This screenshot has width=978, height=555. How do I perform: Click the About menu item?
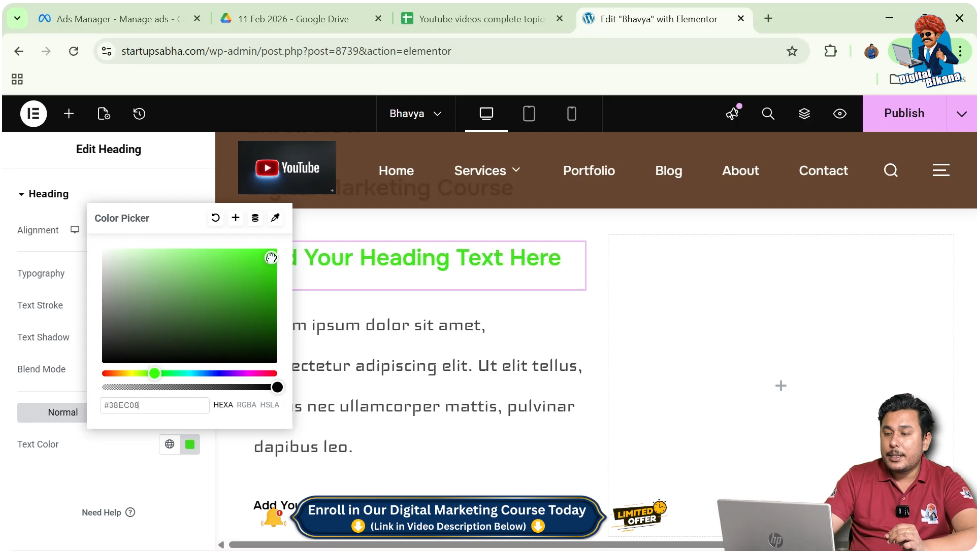740,170
